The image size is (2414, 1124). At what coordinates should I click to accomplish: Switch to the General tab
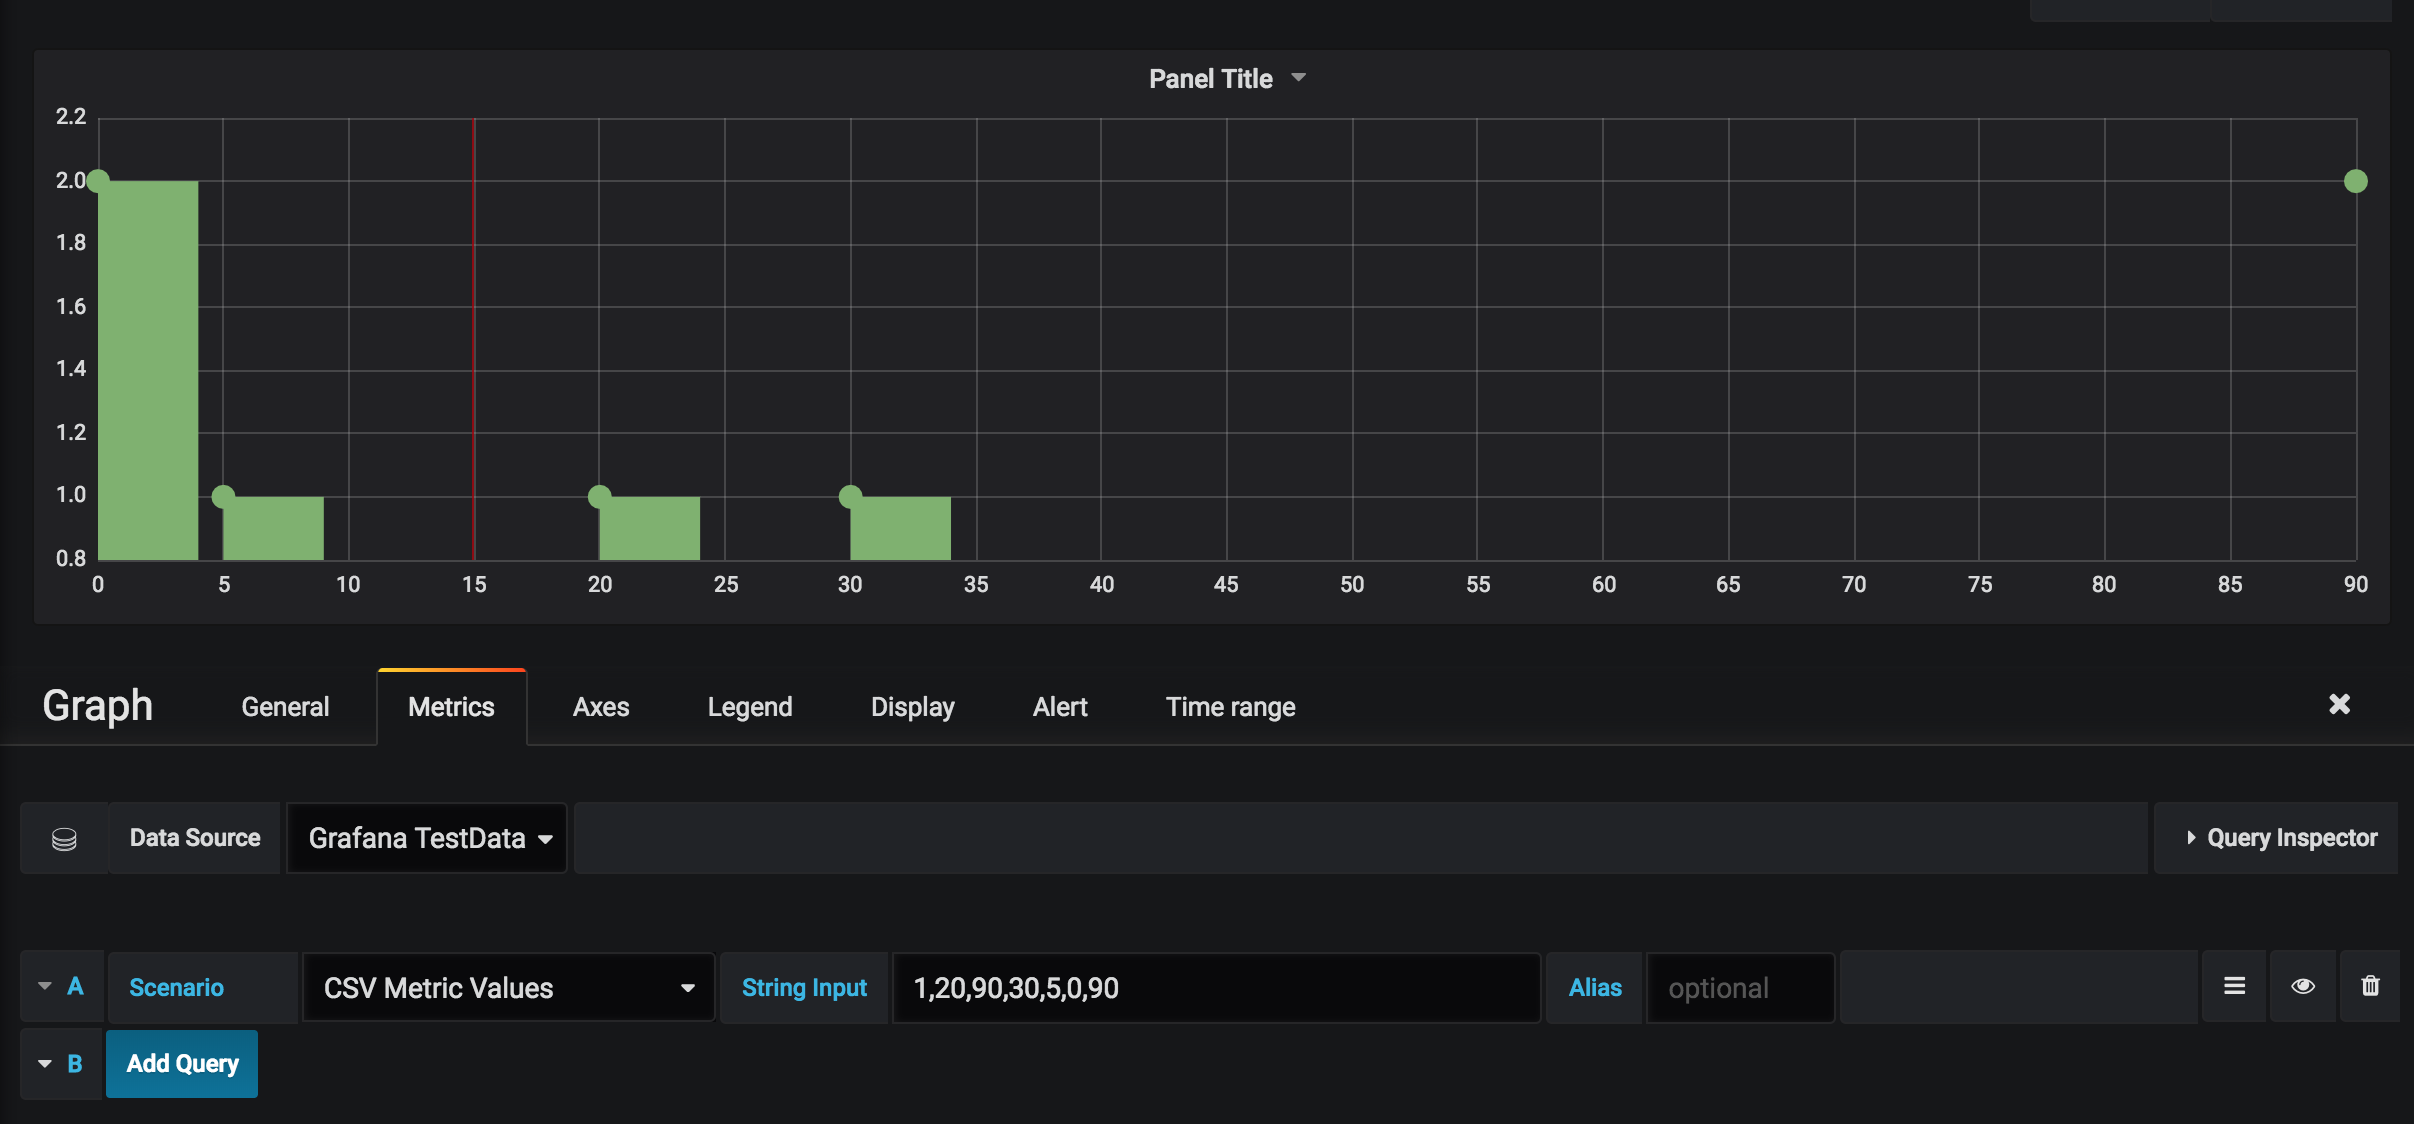tap(285, 707)
